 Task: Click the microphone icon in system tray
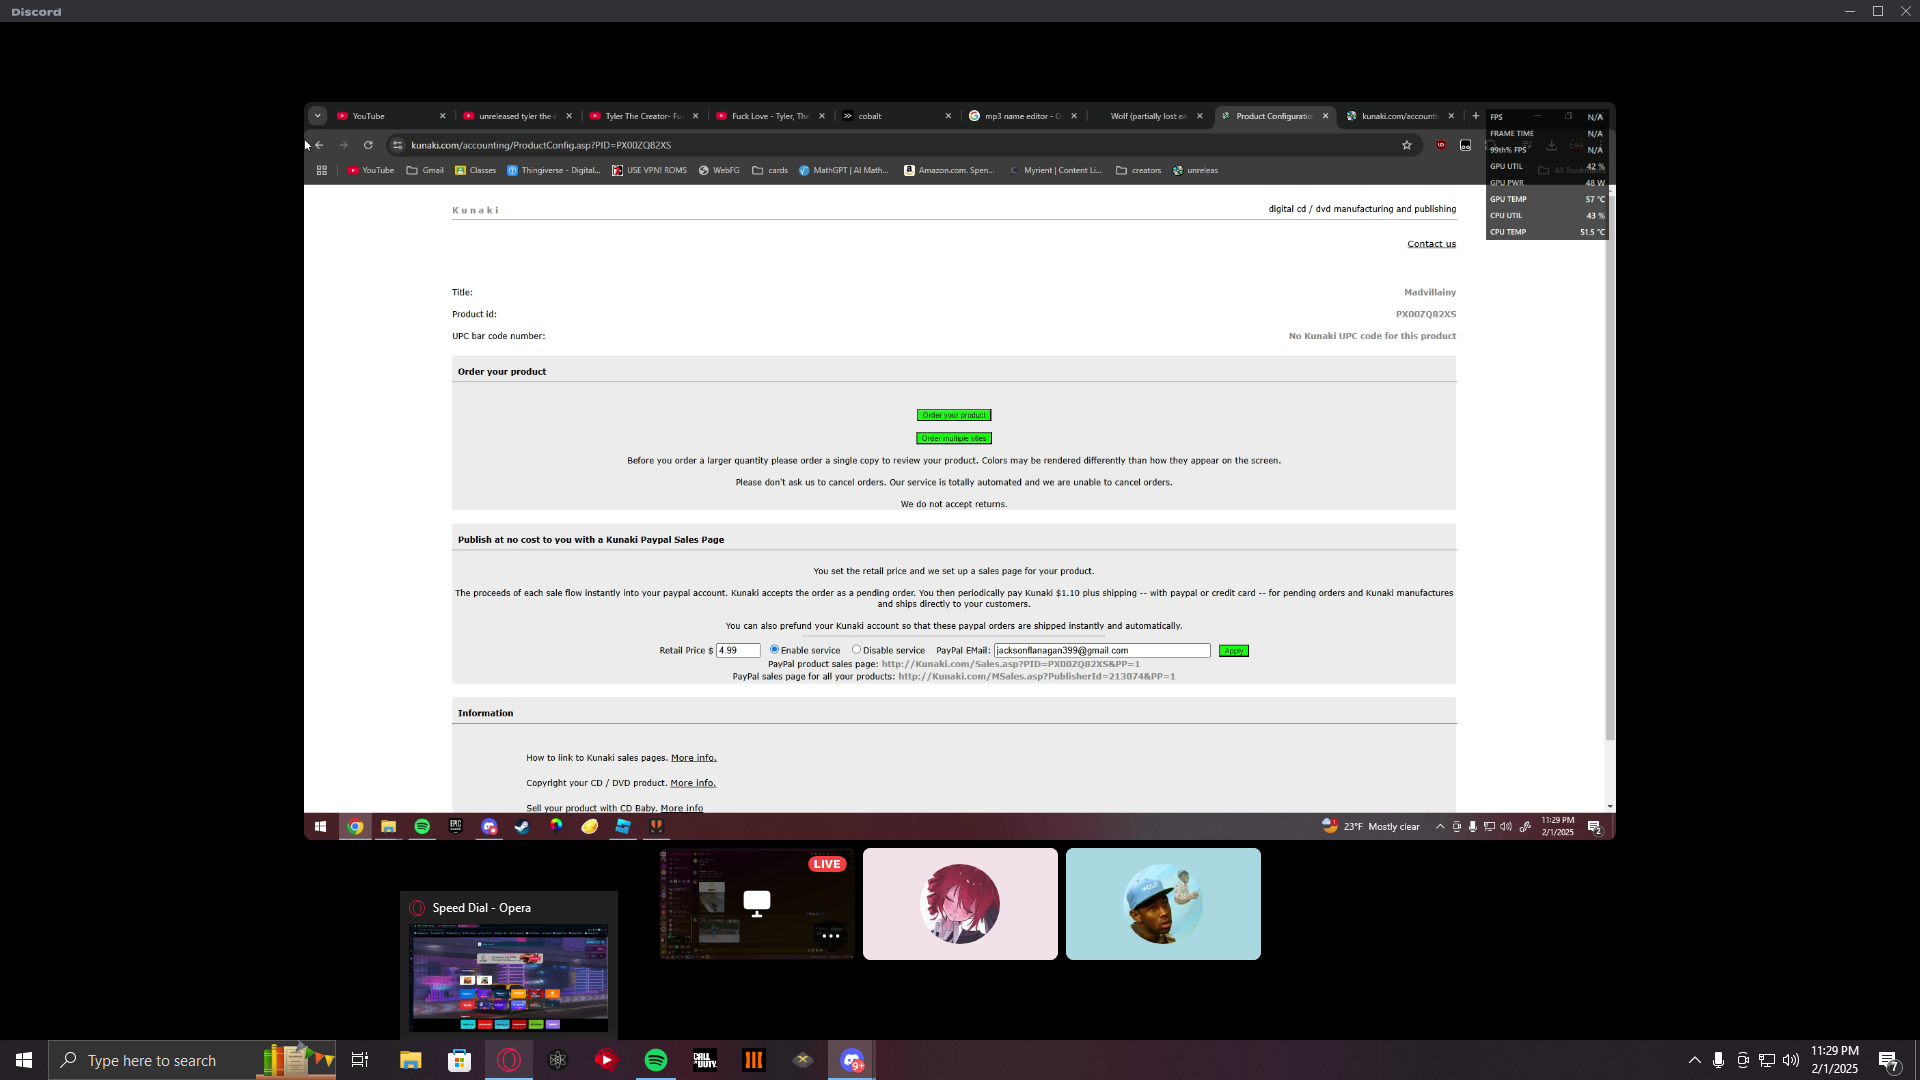[1718, 1060]
